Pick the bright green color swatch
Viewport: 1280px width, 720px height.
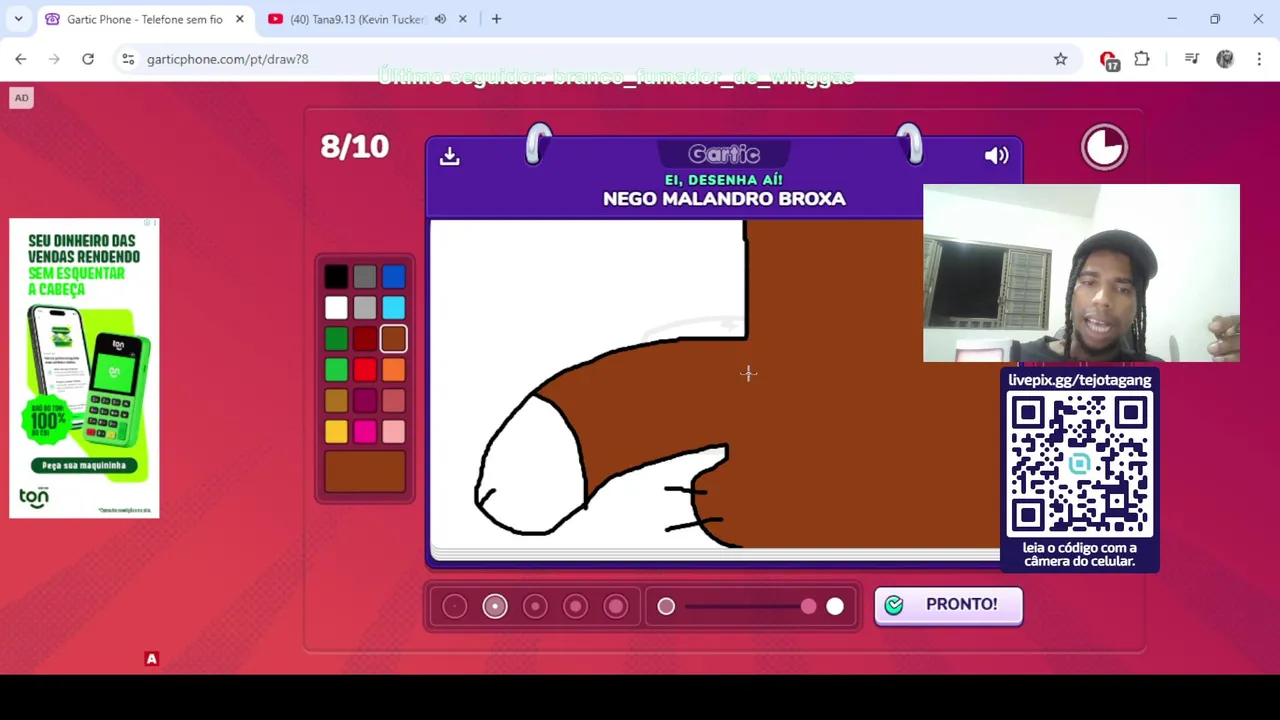336,370
